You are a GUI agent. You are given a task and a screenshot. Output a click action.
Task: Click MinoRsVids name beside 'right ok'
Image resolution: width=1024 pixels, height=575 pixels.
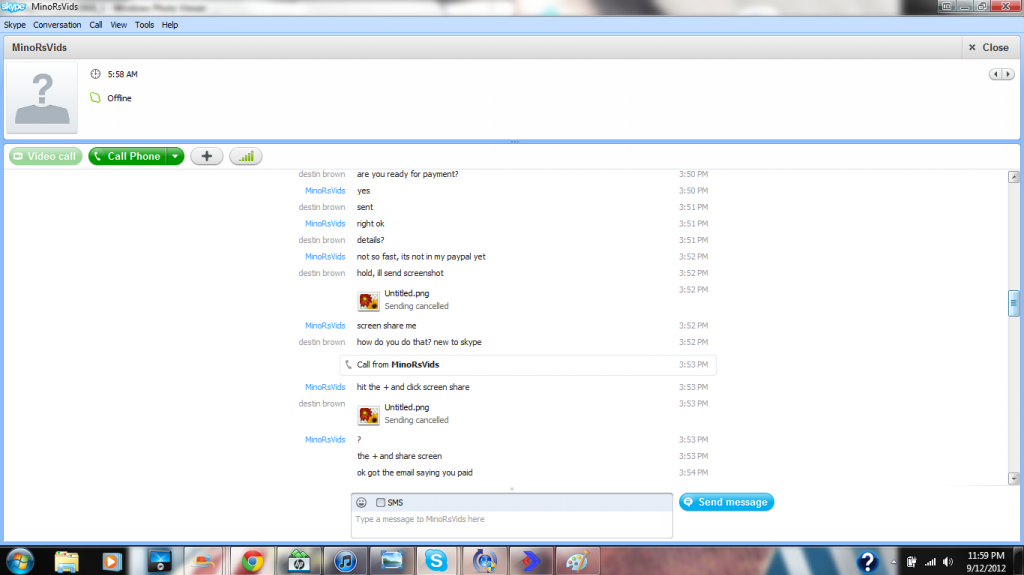325,223
